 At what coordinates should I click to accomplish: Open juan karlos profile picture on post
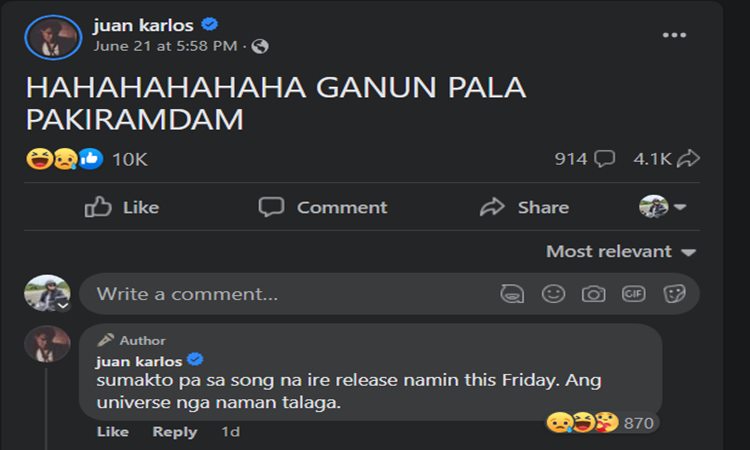pos(53,37)
